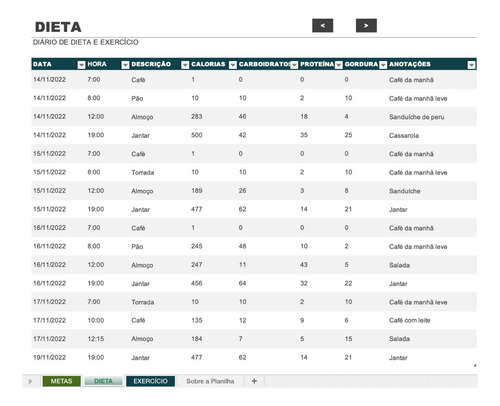This screenshot has width=500, height=406.
Task: Select calories cell with value 500
Action: point(197,135)
